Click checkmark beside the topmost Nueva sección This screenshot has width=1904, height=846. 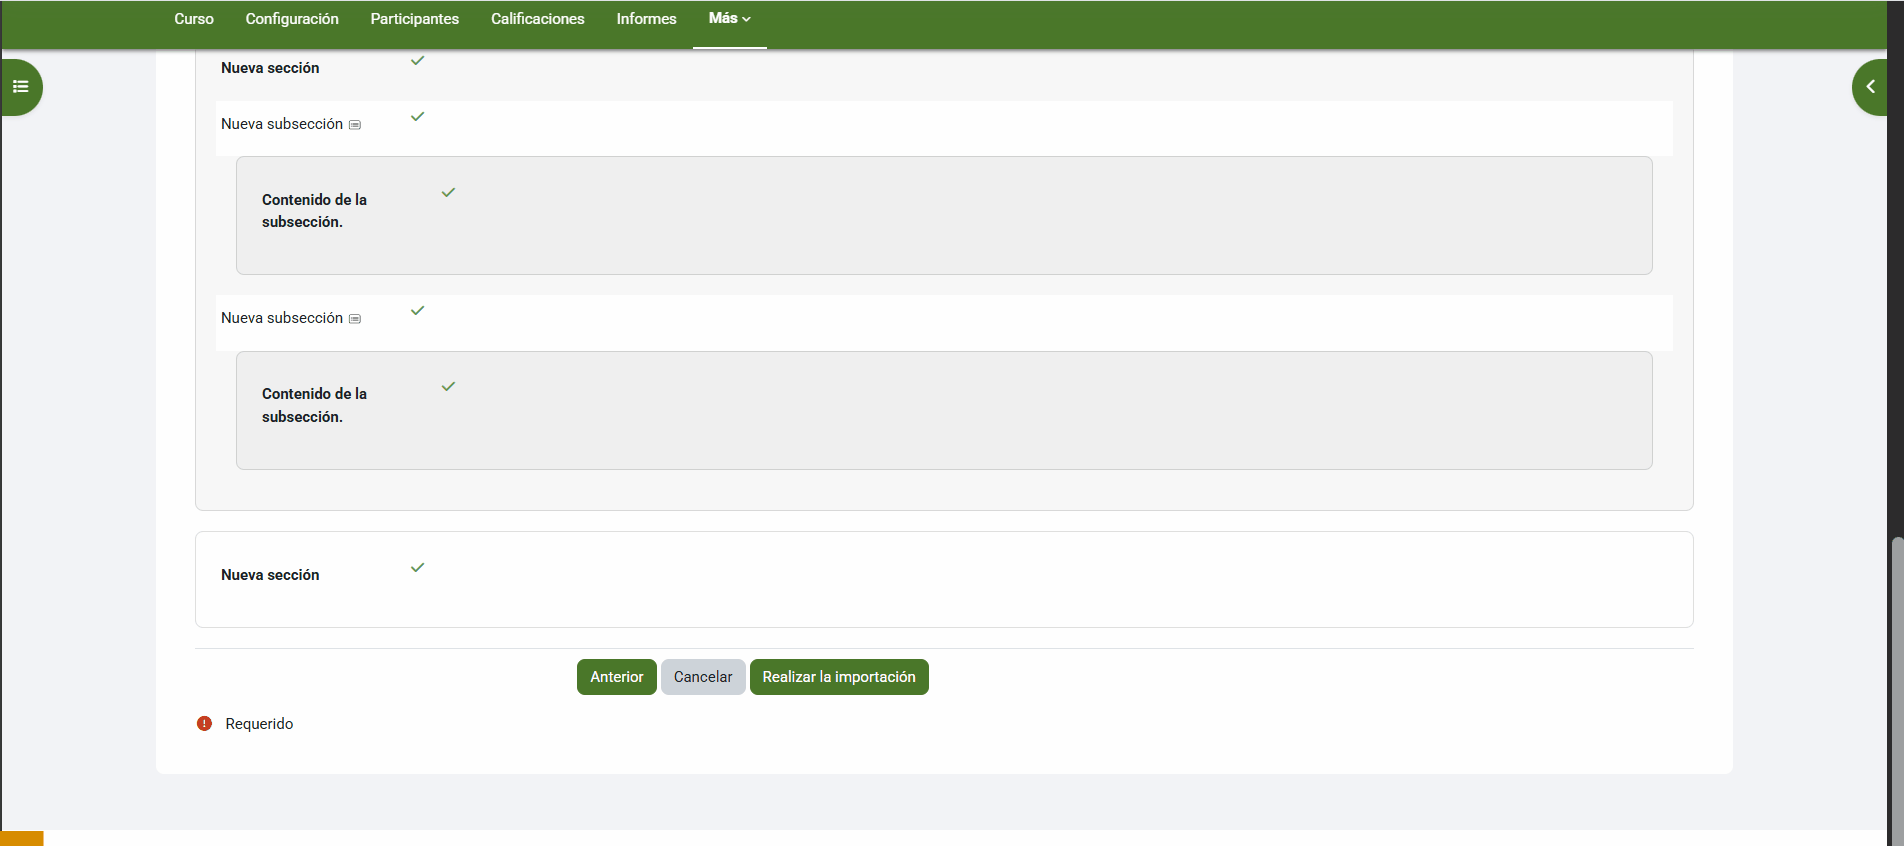pos(418,61)
